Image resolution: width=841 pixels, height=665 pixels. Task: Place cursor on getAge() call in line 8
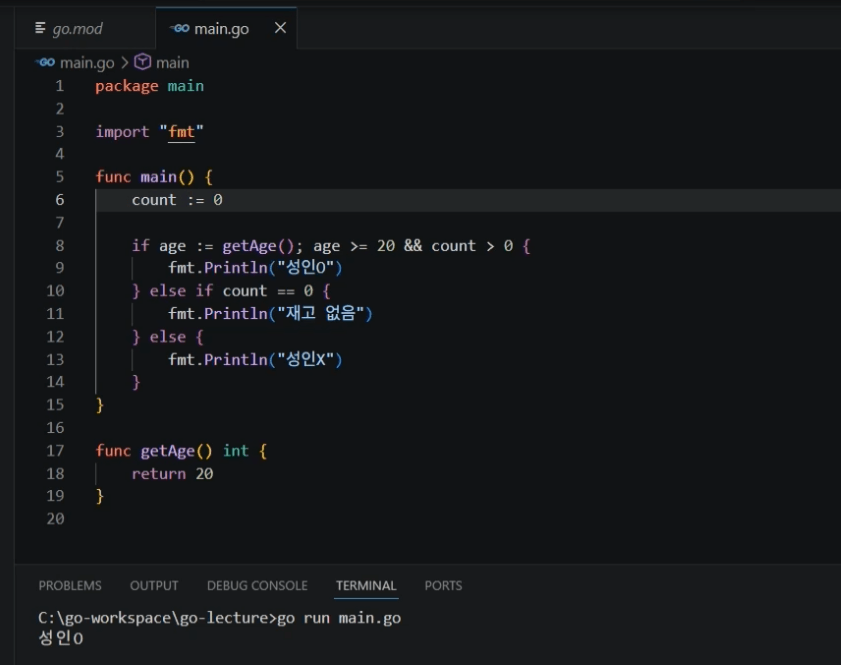(x=259, y=246)
